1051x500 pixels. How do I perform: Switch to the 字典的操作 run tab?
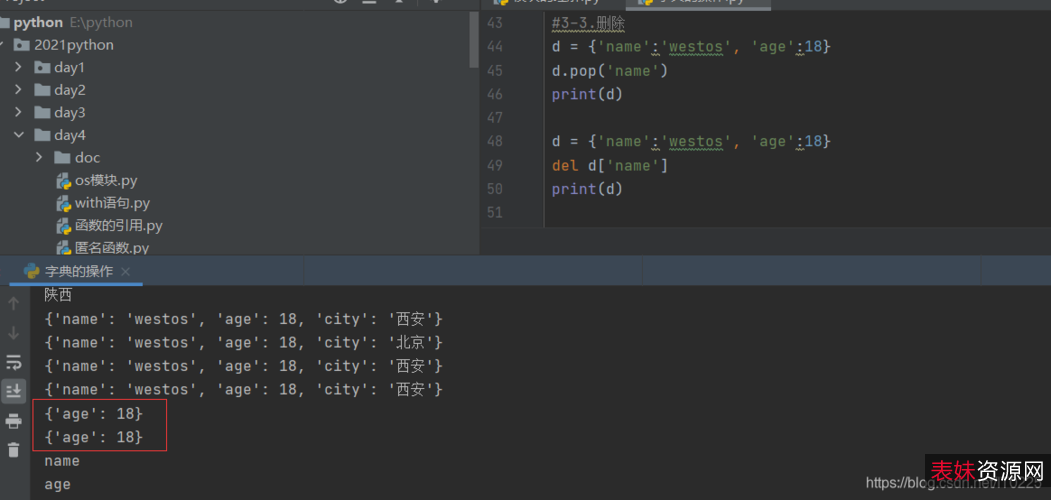(78, 272)
